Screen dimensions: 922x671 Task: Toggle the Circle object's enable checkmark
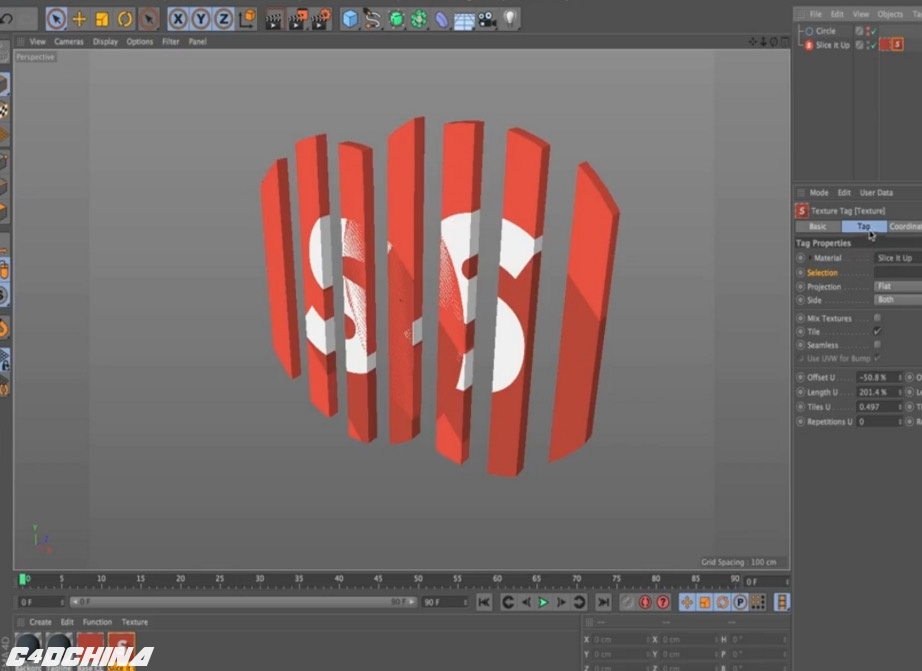point(874,31)
